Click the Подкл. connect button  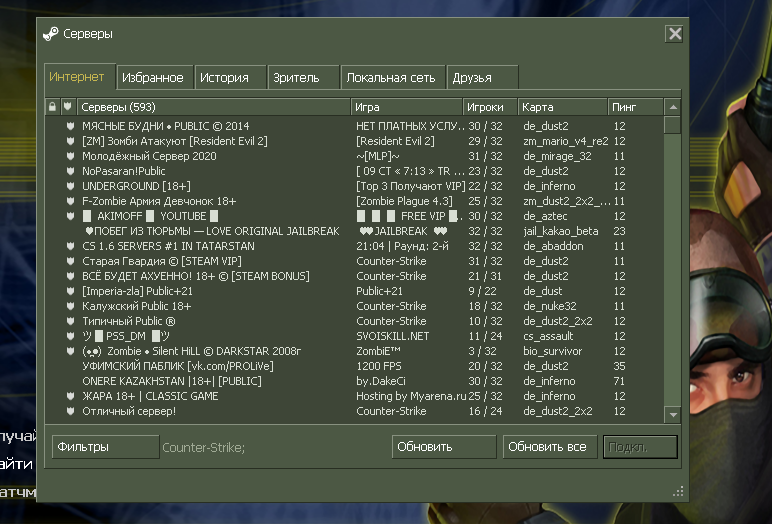[x=640, y=447]
